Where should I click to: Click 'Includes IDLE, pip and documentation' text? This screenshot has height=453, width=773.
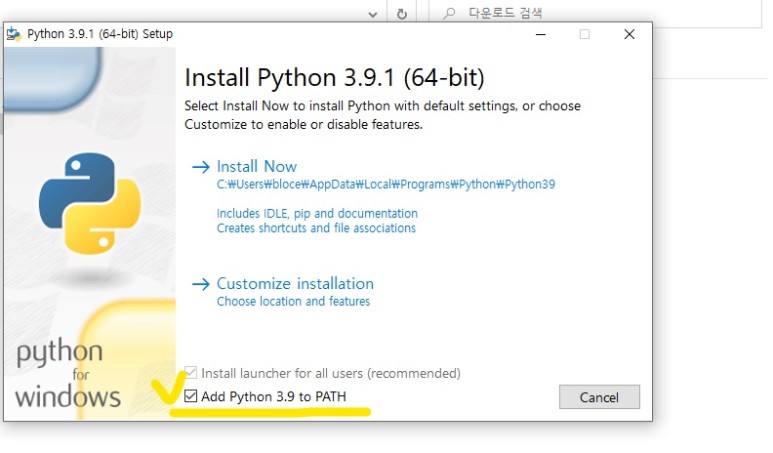coord(317,213)
